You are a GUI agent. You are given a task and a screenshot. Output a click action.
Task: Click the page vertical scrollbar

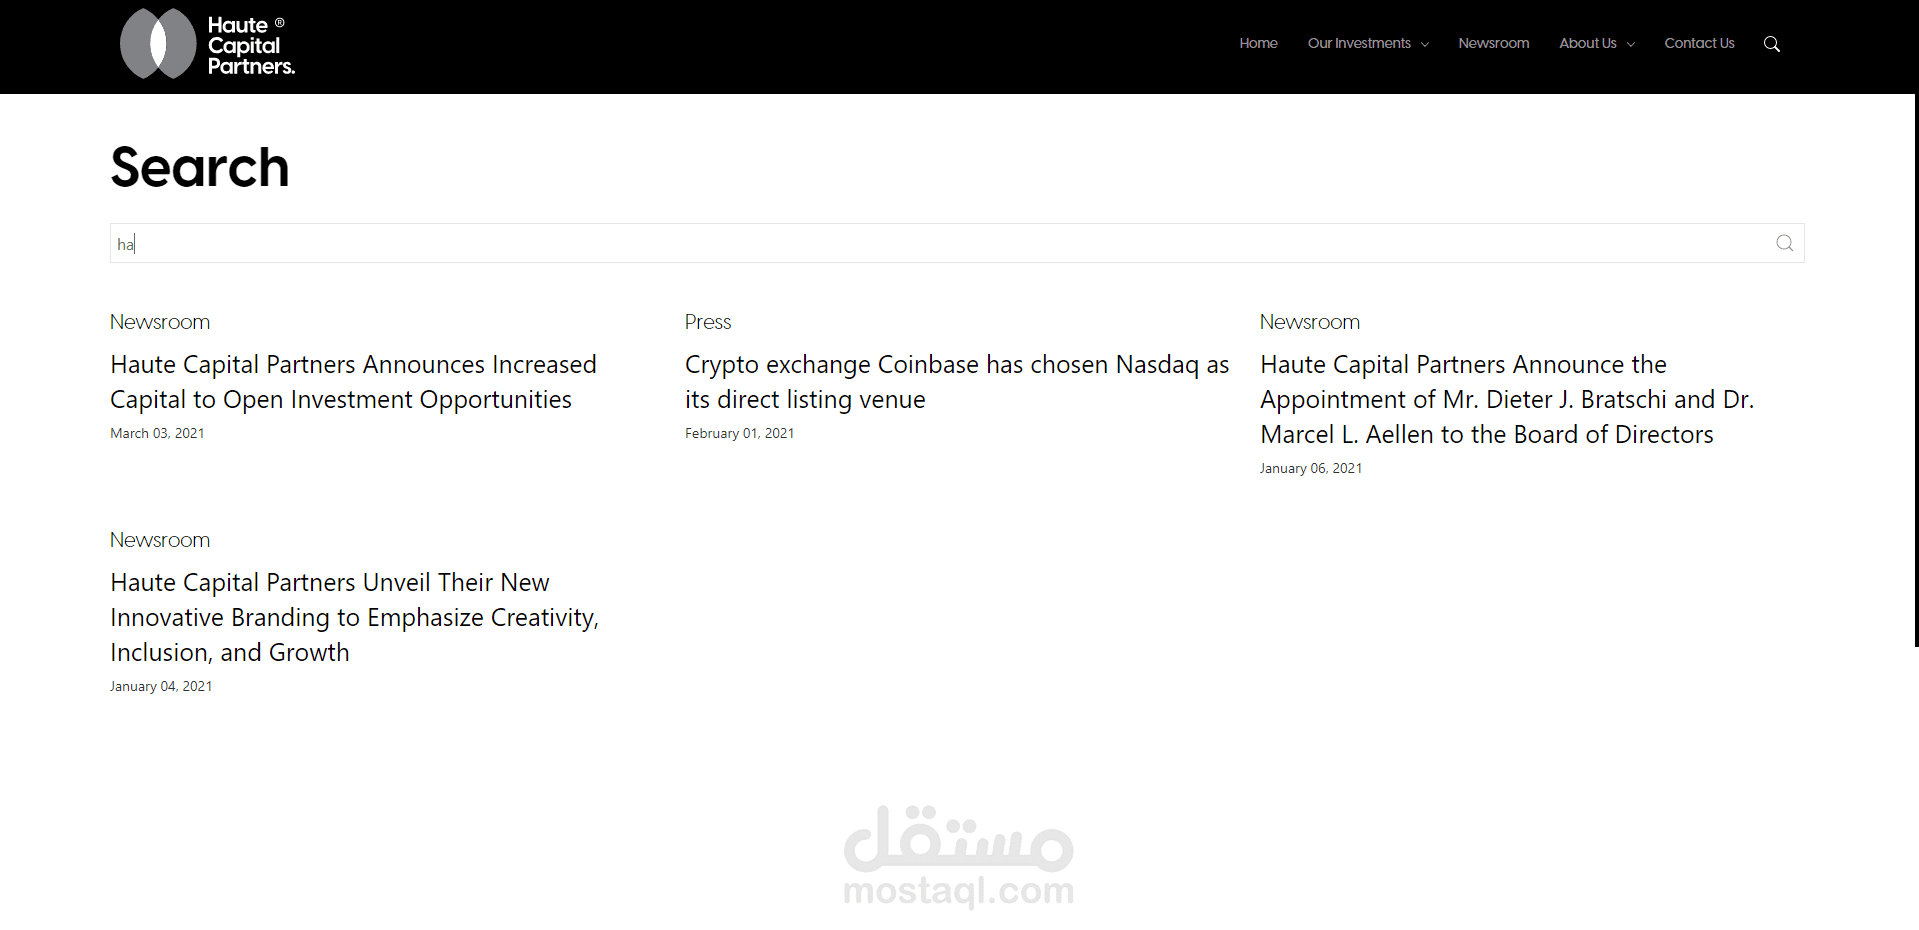click(x=1916, y=370)
